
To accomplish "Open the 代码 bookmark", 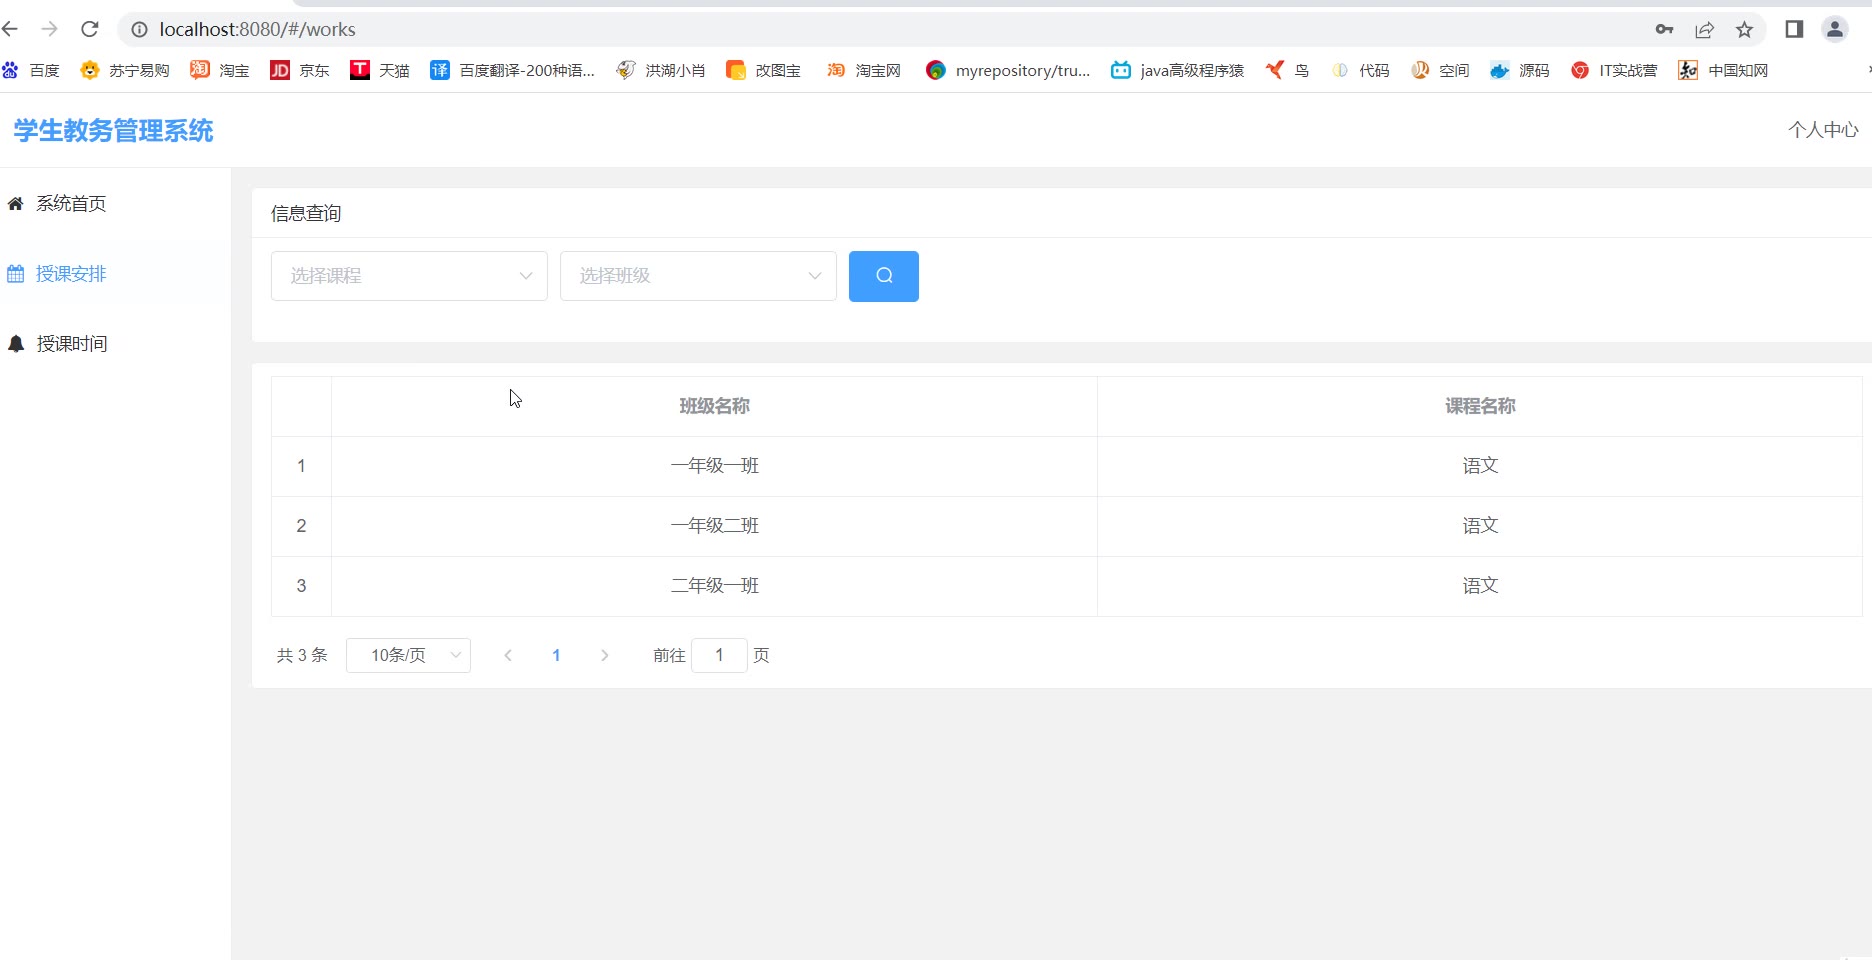I will (x=1360, y=70).
